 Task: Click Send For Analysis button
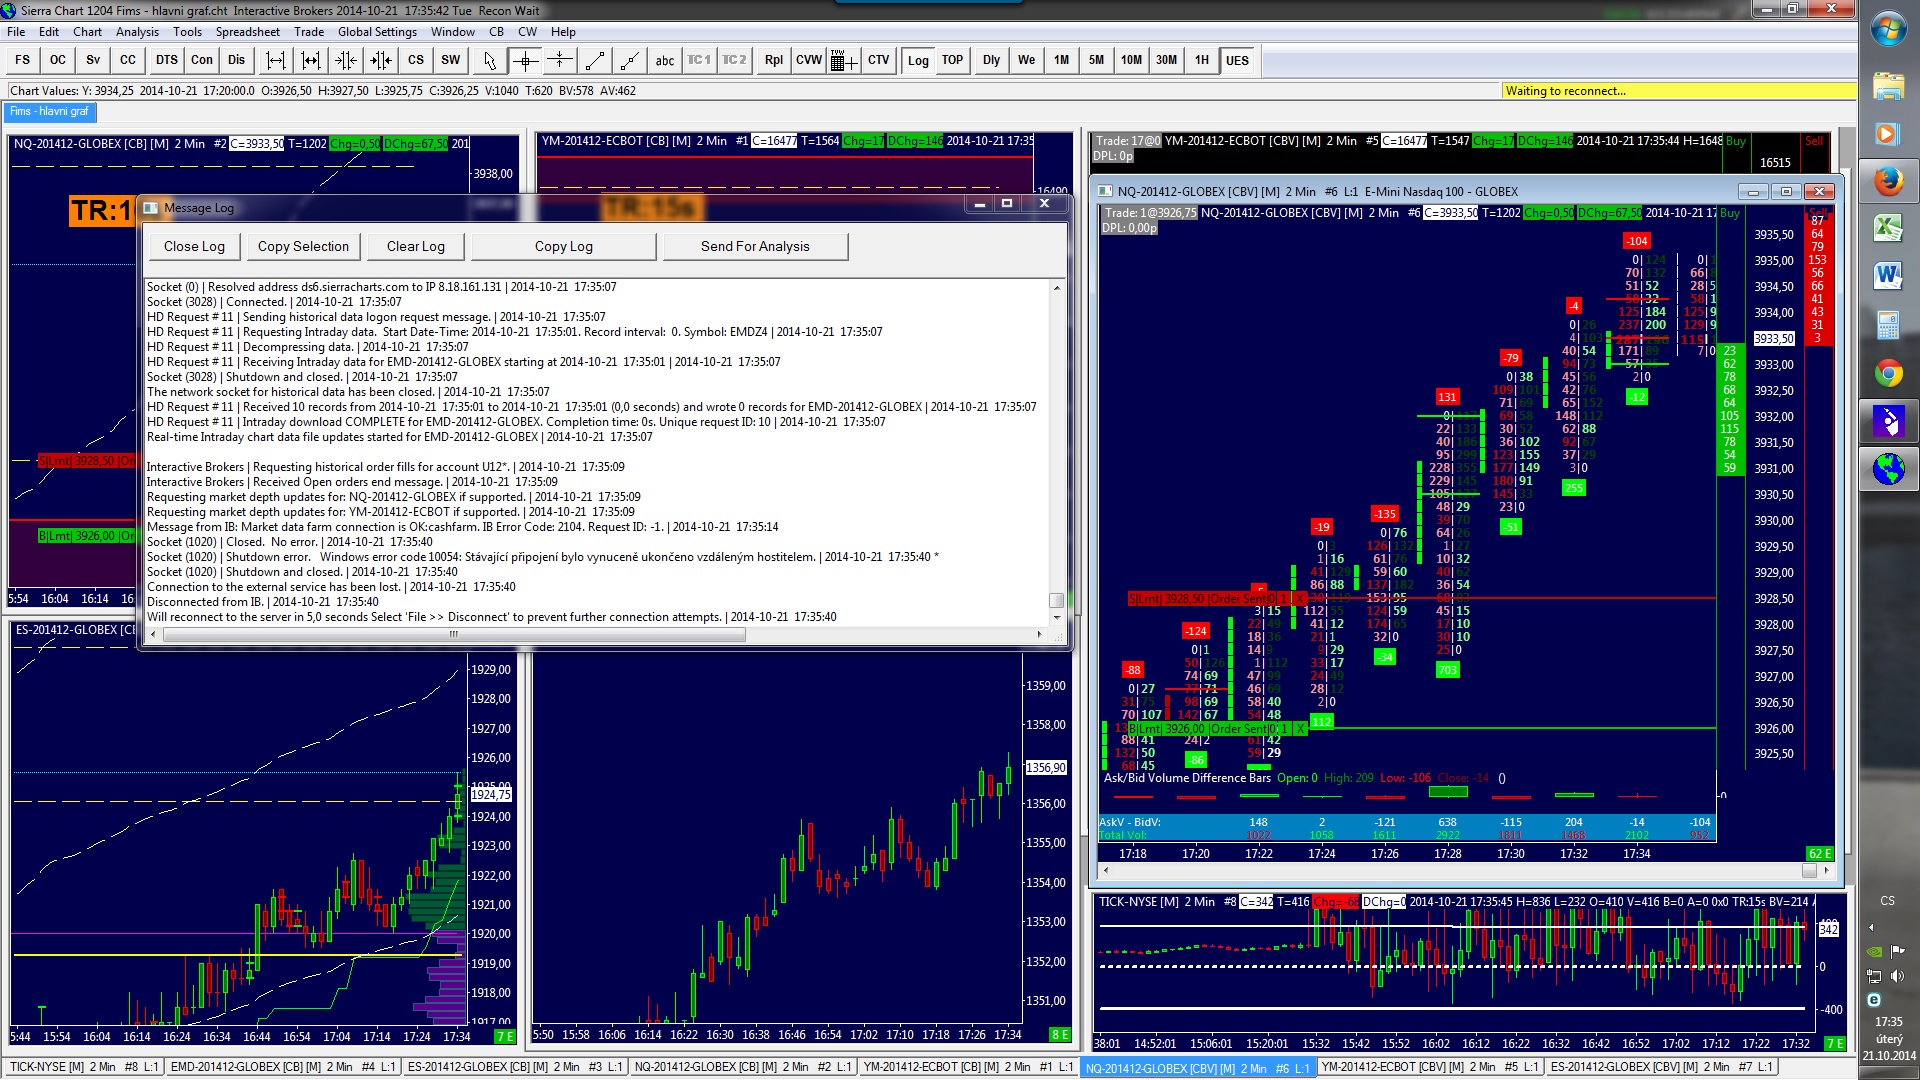tap(755, 247)
